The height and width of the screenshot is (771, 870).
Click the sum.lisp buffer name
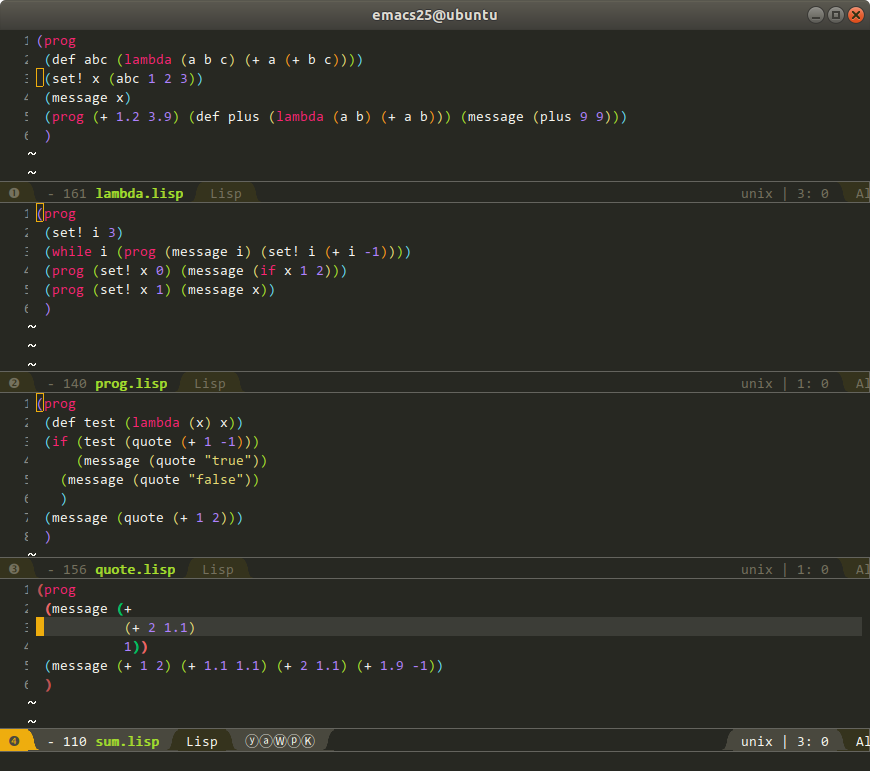click(x=127, y=741)
